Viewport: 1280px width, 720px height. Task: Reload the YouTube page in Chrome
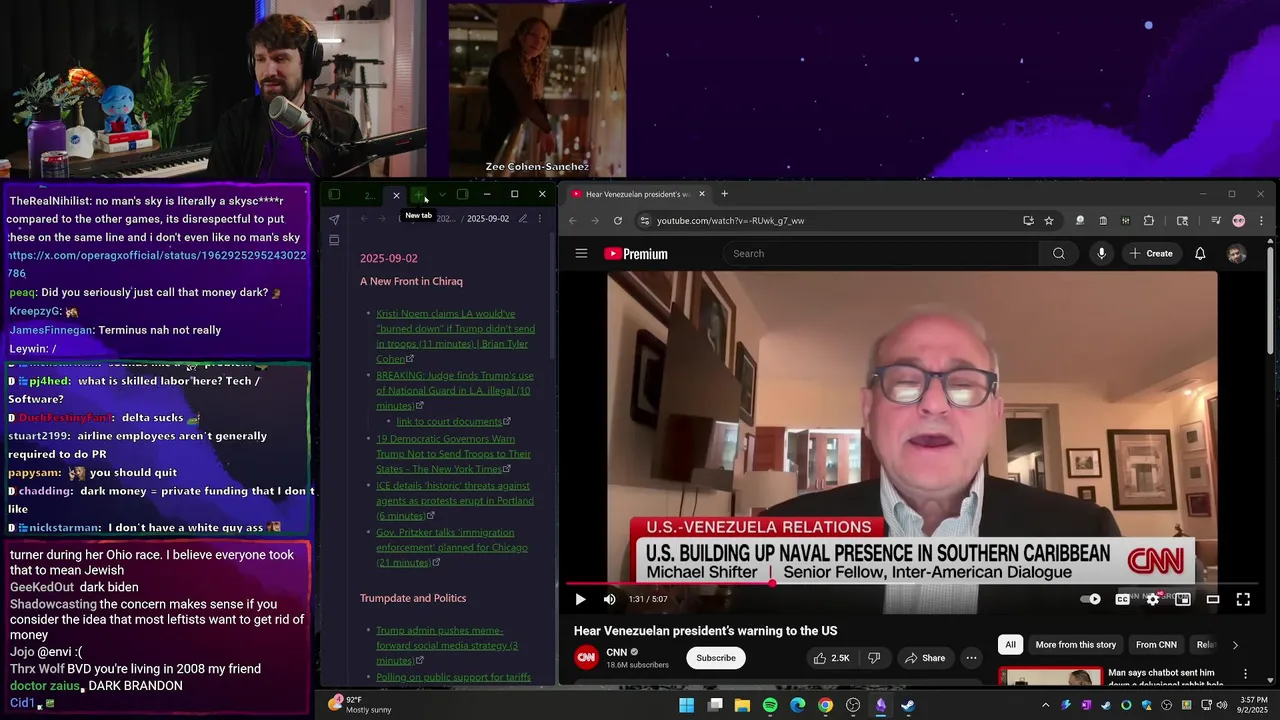[618, 220]
